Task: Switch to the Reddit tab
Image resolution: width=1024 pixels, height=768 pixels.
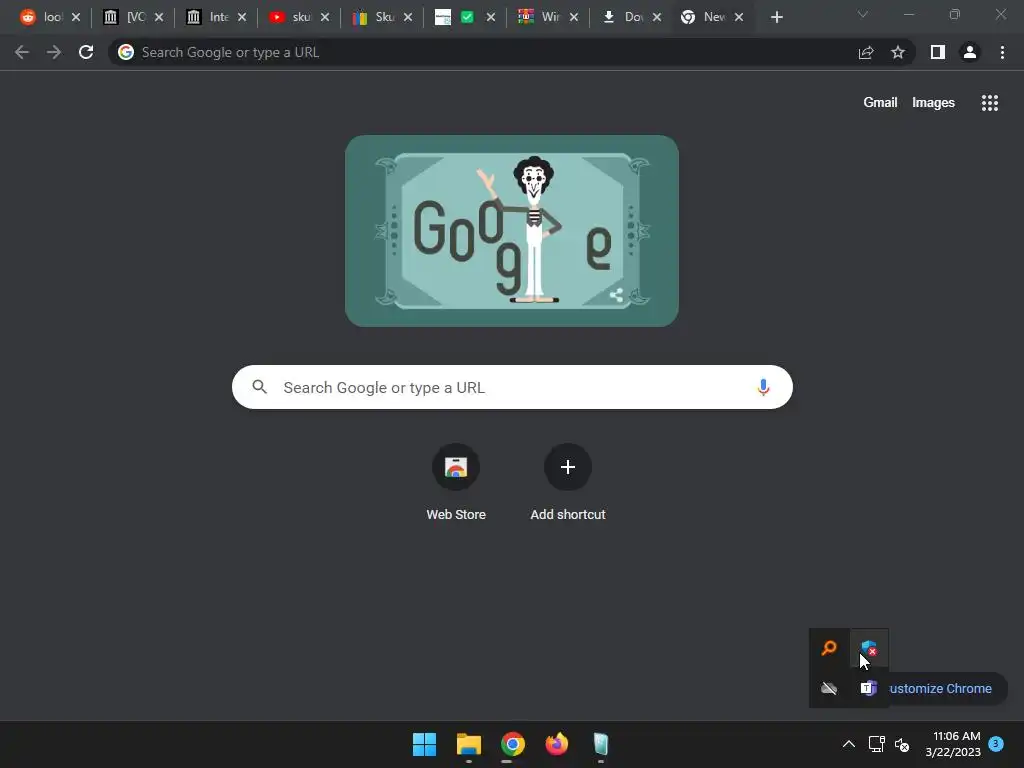Action: [40, 17]
